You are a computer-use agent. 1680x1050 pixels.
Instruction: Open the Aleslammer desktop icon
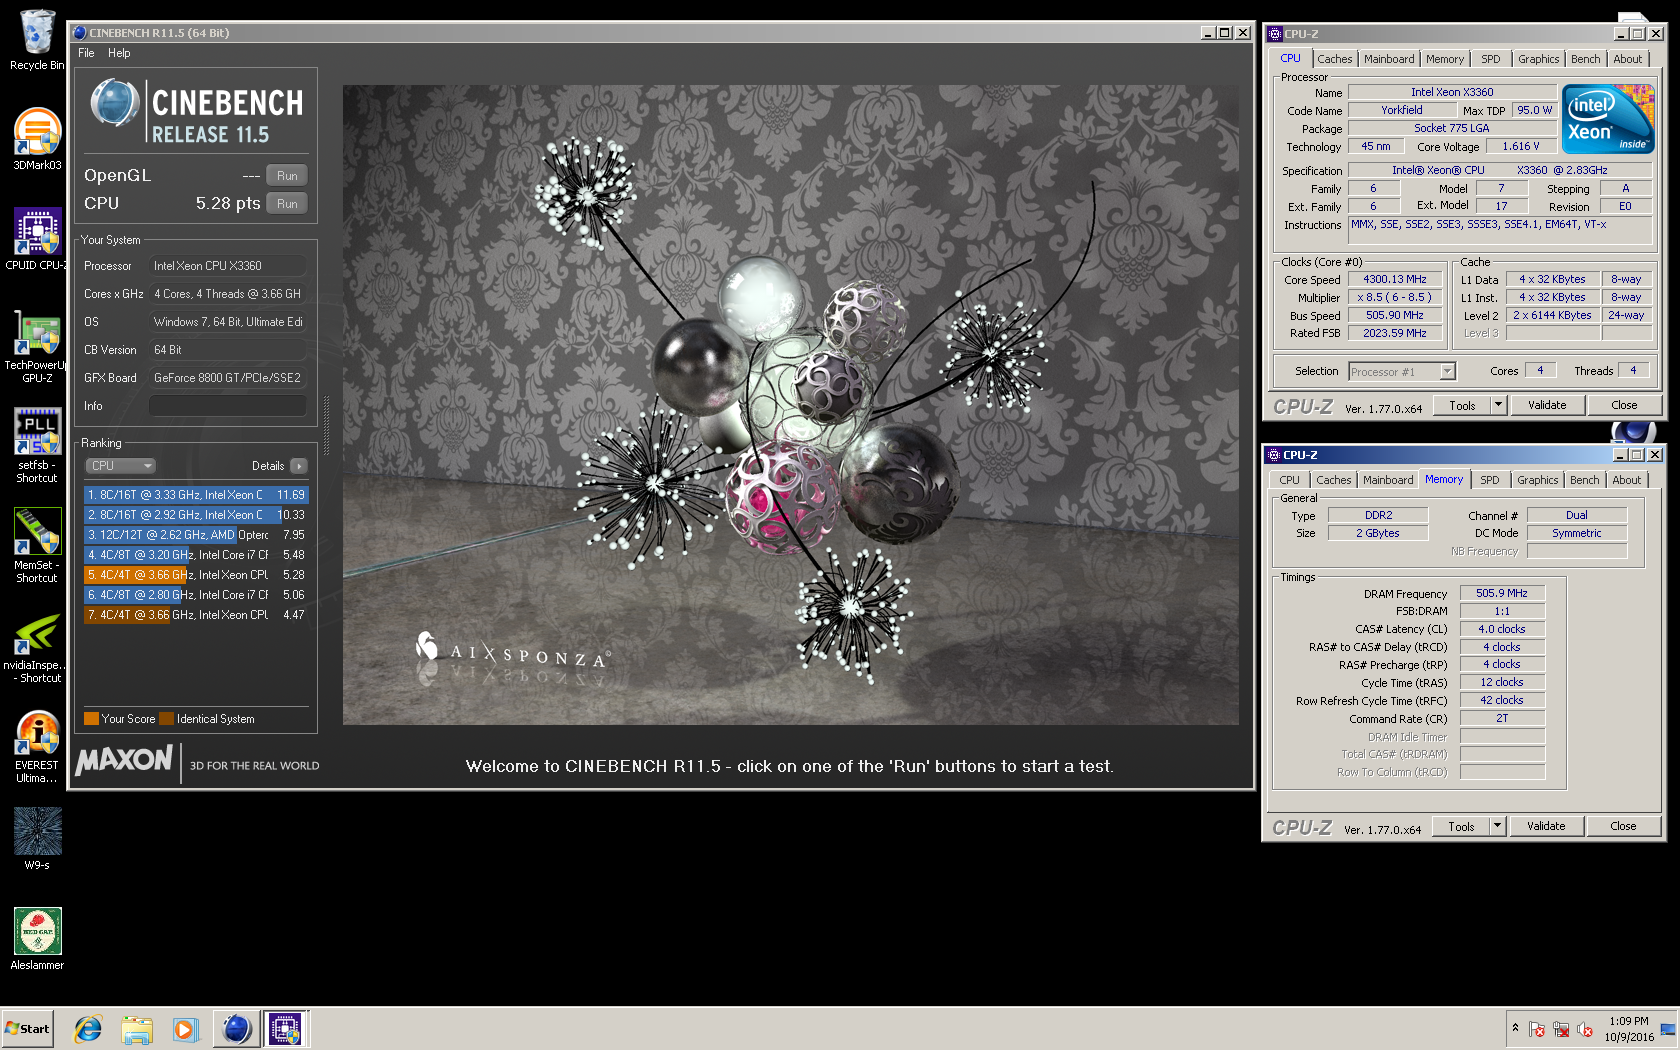coord(37,938)
